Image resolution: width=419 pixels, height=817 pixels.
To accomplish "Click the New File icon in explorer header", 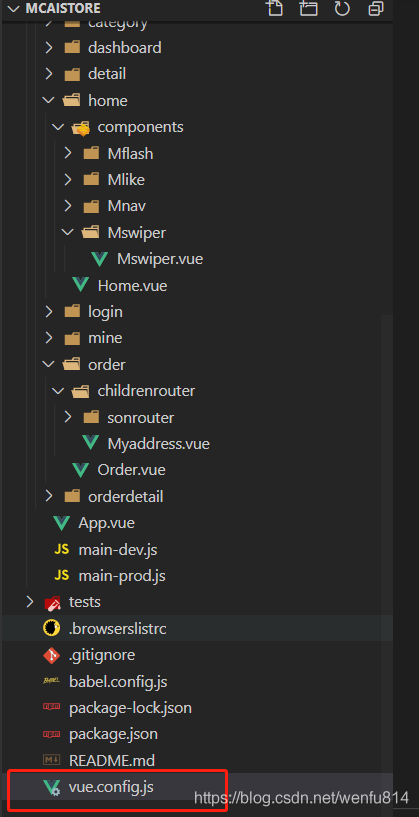I will 274,8.
